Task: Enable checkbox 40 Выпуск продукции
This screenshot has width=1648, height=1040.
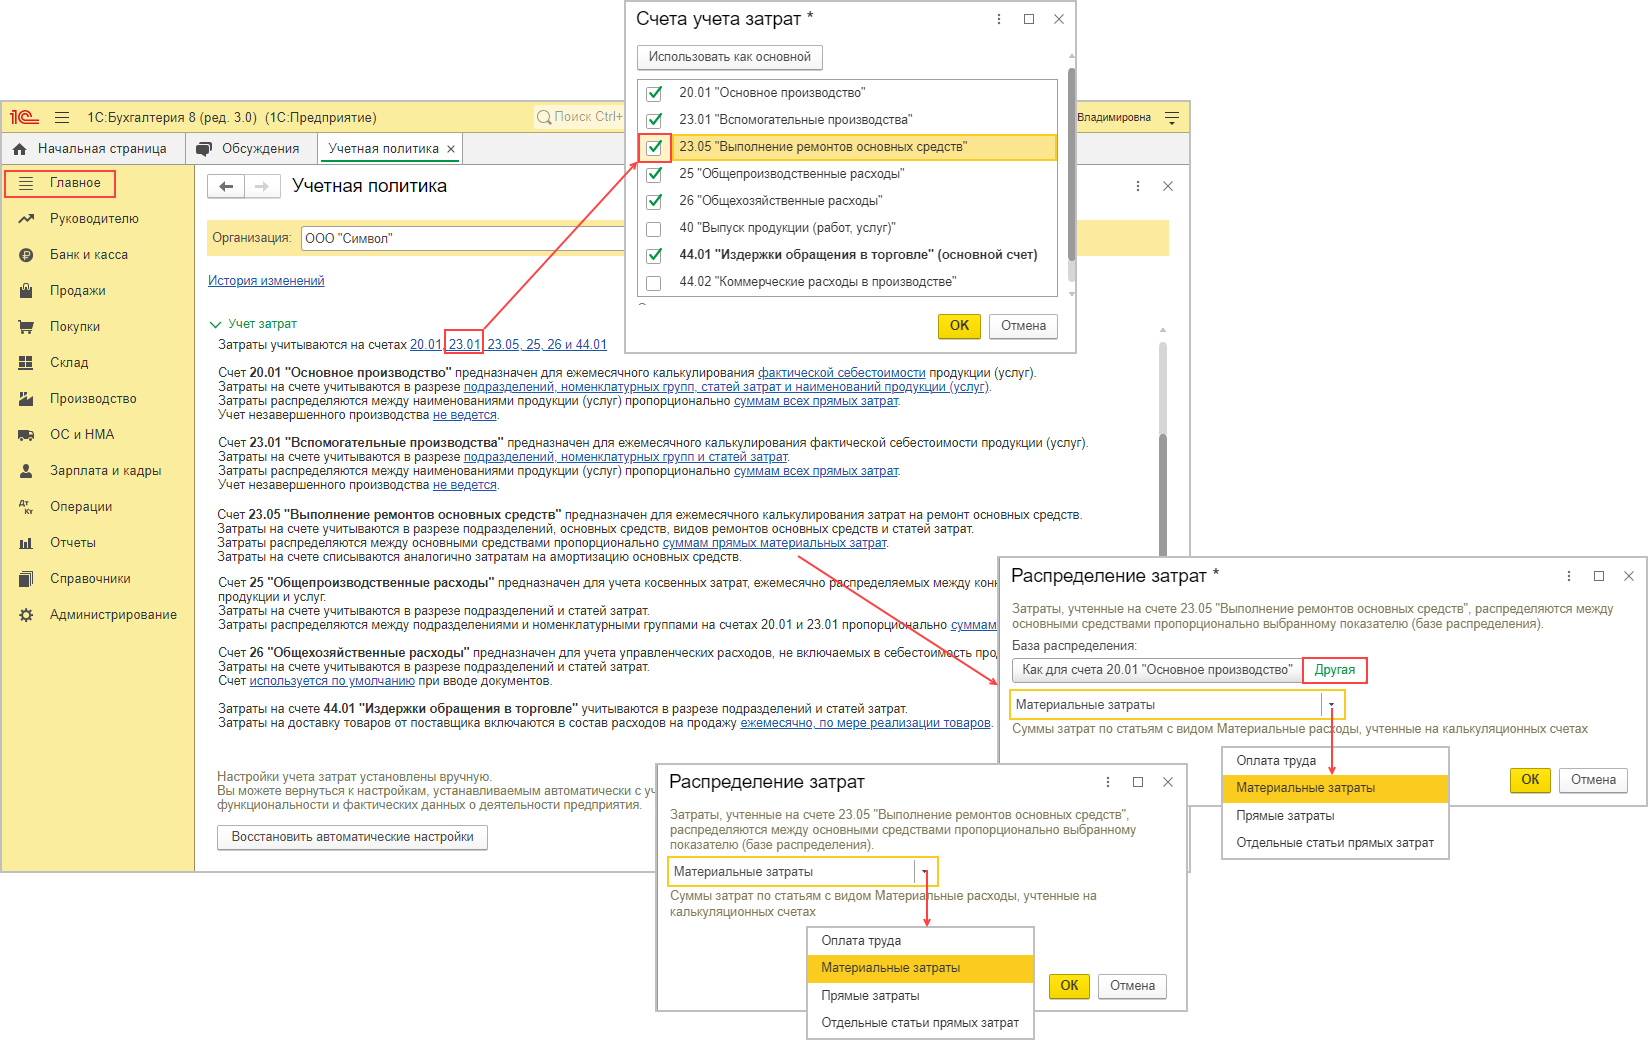Action: coord(654,228)
